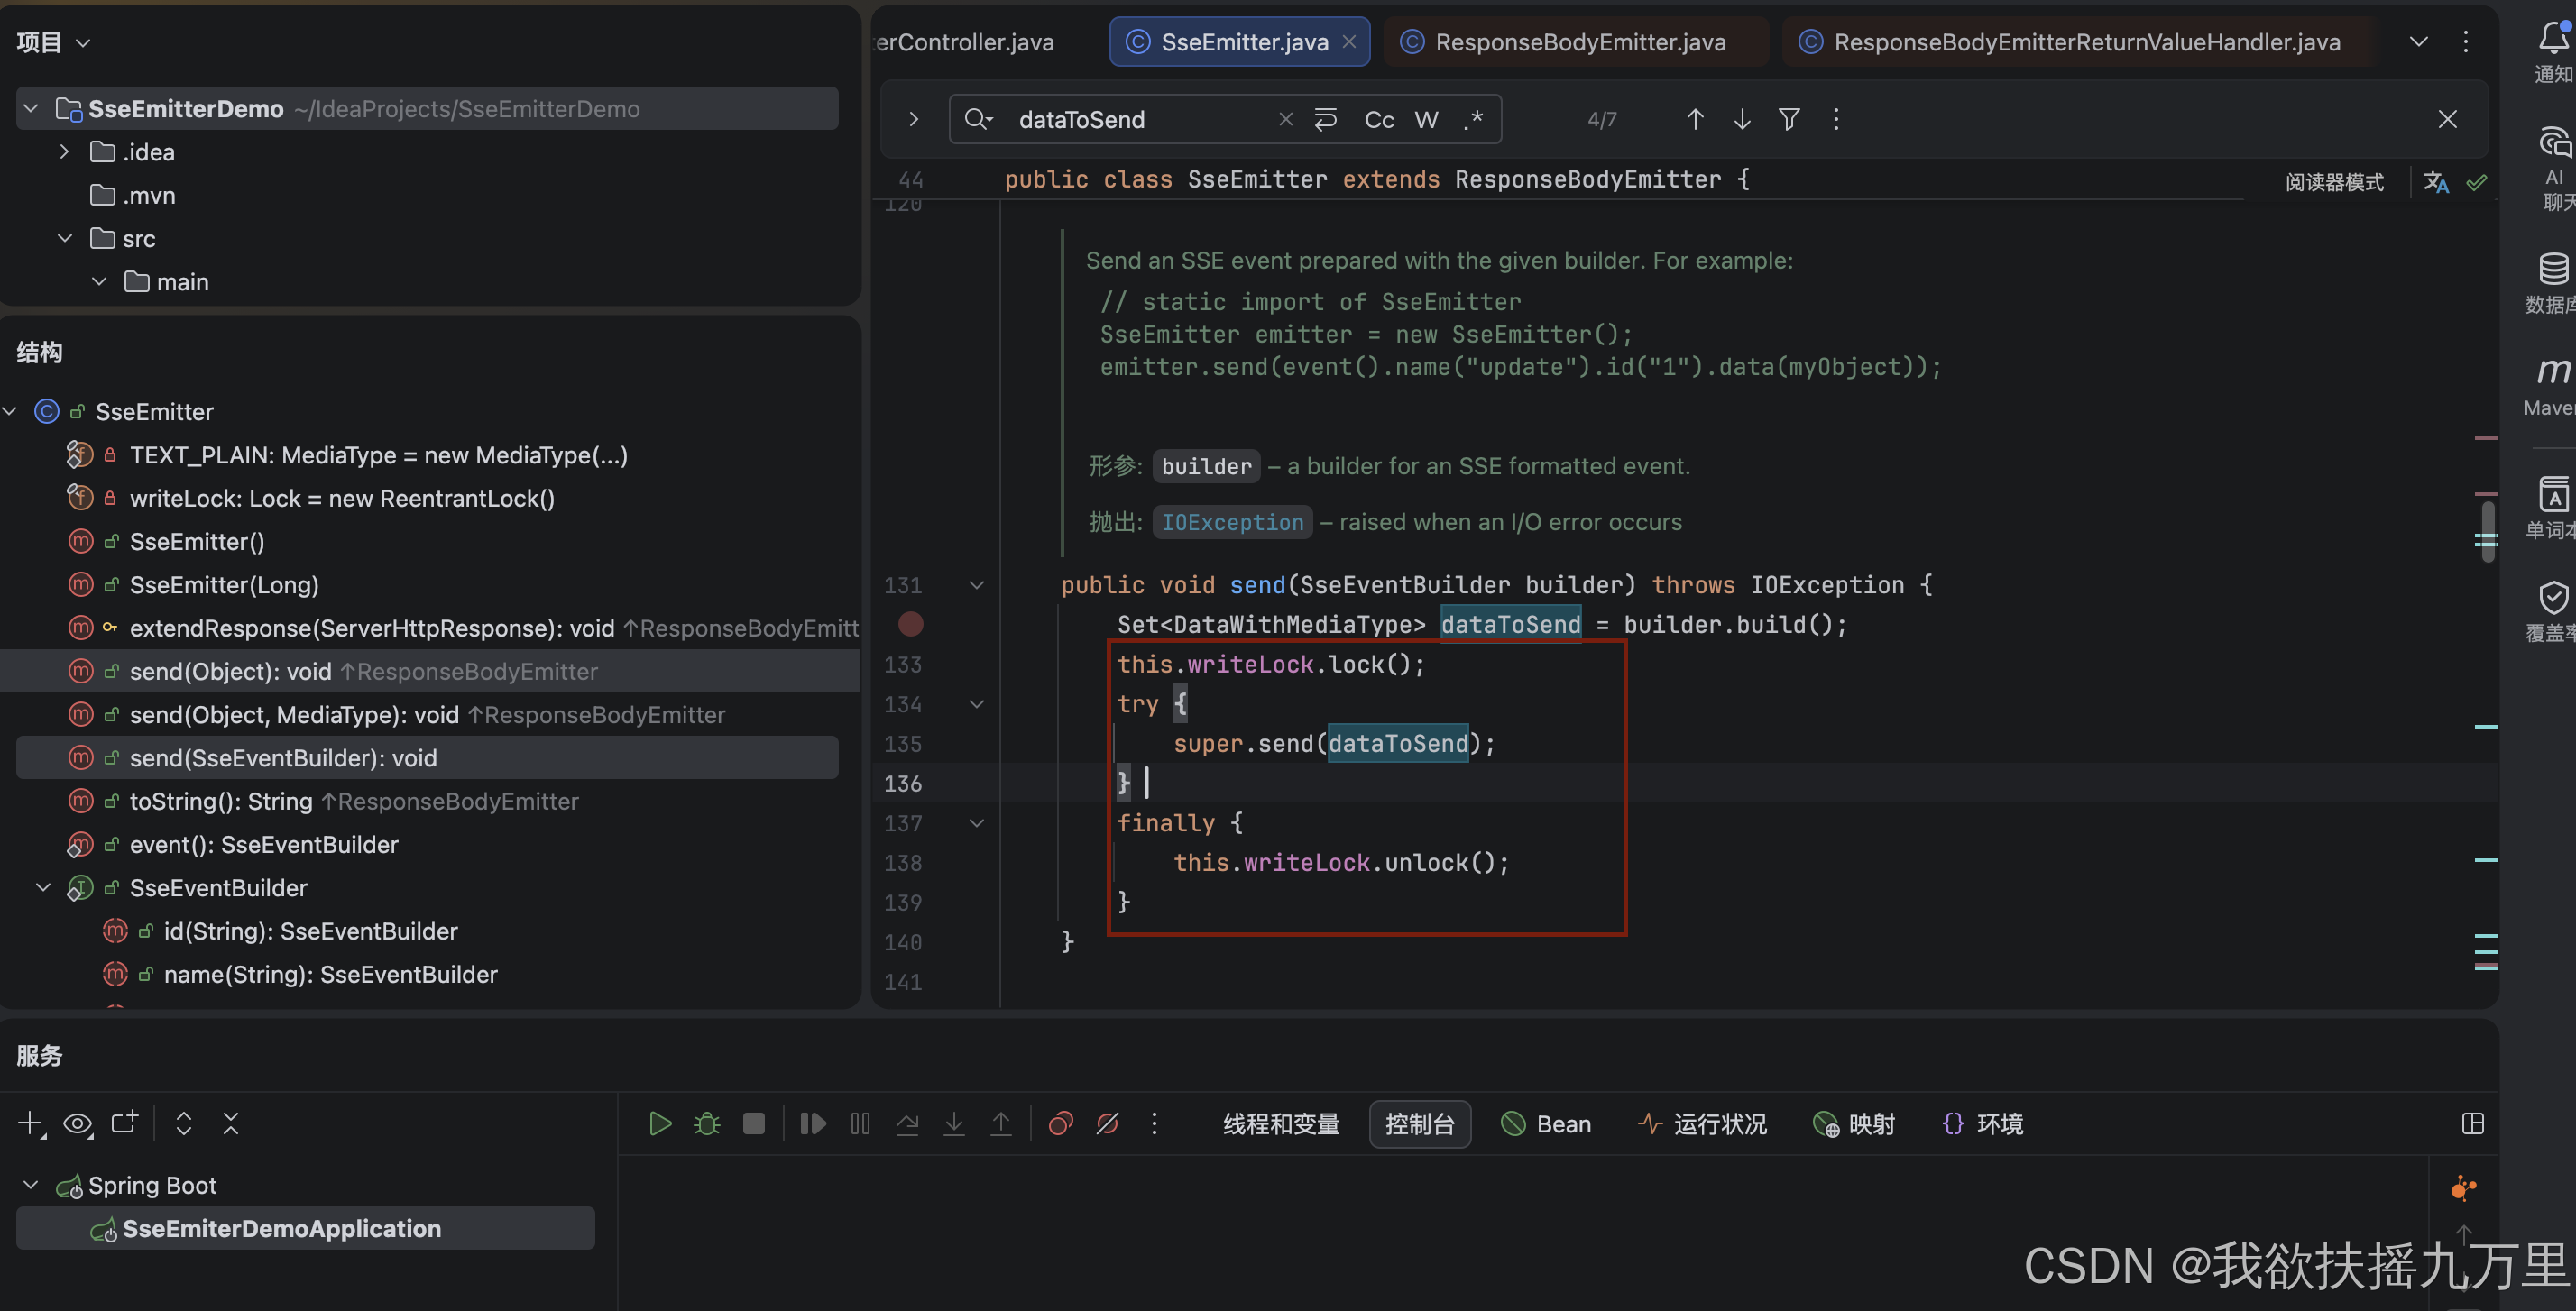Collapse the SseEmitter class node in Structure
Screen dimensions: 2576x1311
click(11, 411)
